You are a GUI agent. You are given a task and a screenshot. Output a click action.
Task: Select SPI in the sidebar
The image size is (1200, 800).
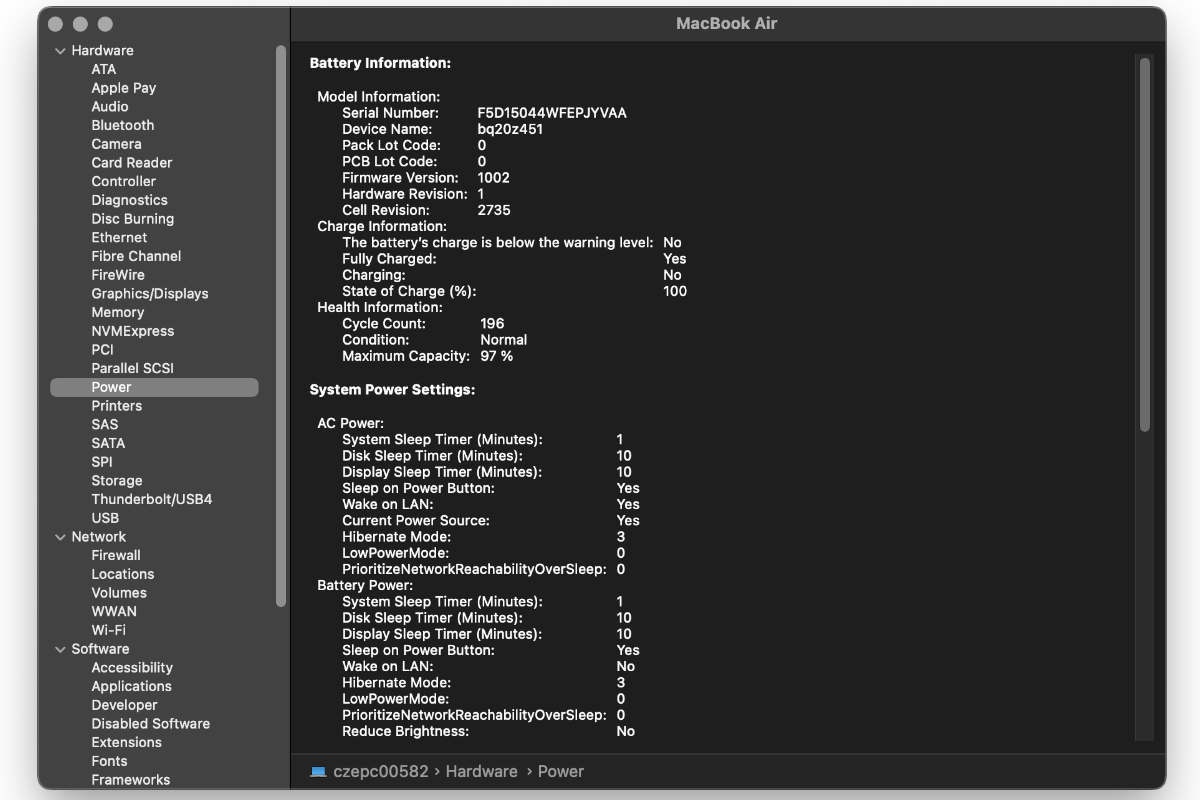click(x=102, y=462)
